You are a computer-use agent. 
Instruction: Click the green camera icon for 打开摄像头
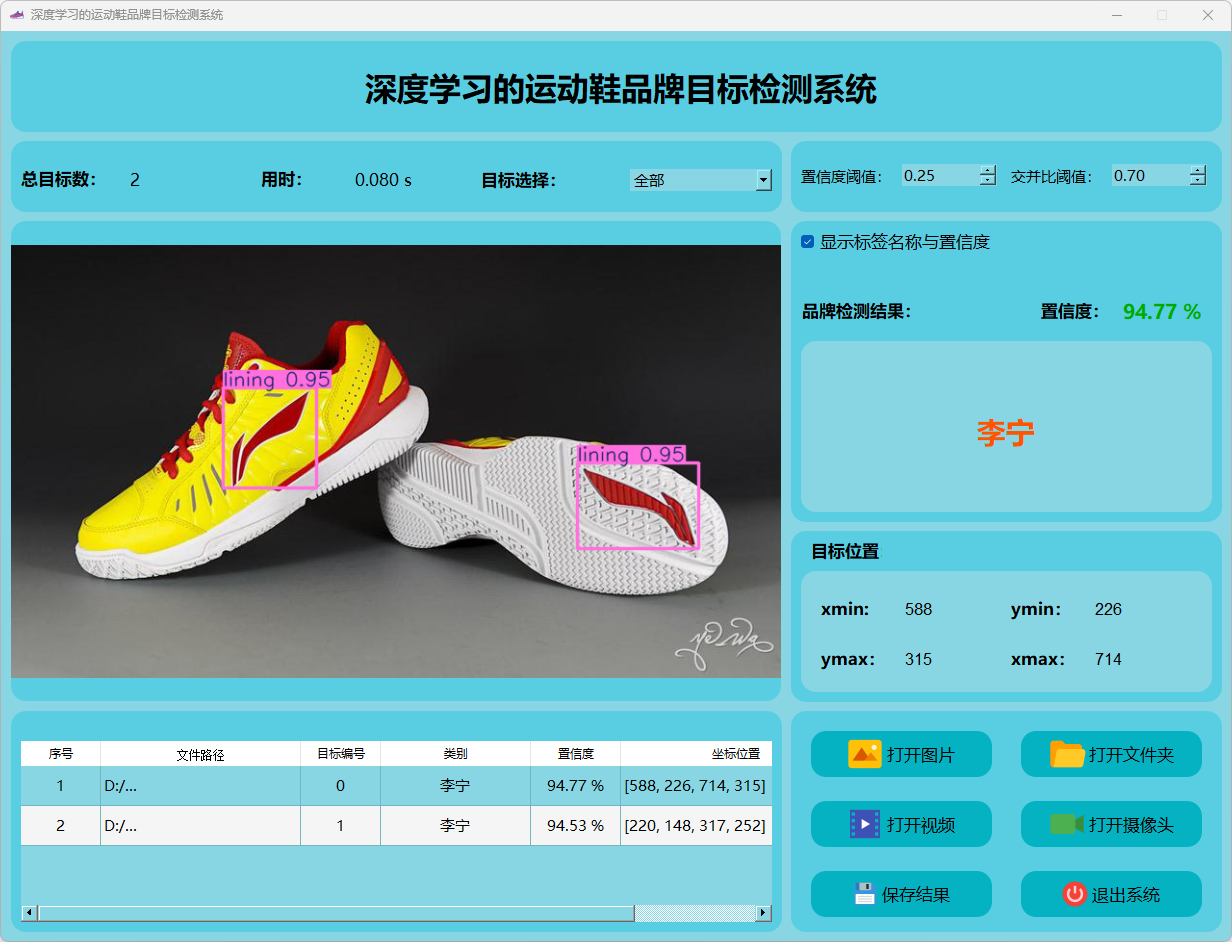(1067, 824)
